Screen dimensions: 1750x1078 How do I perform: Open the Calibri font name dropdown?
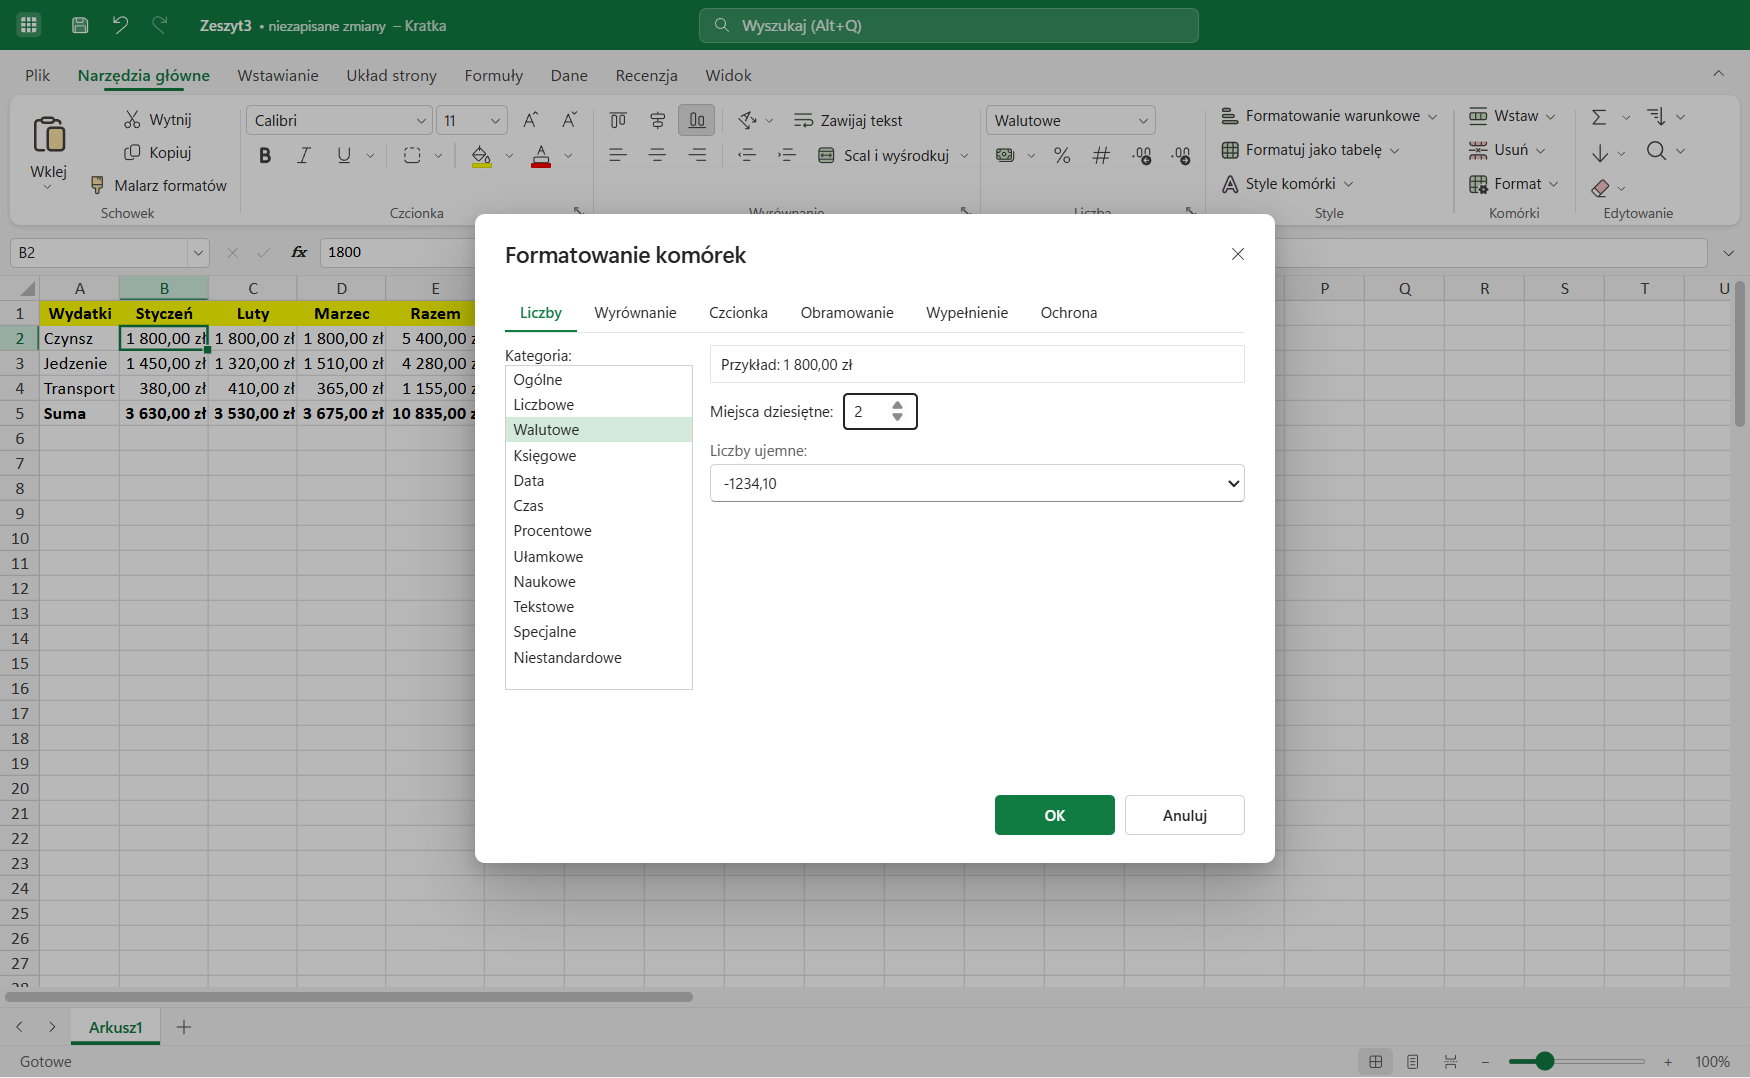click(339, 120)
